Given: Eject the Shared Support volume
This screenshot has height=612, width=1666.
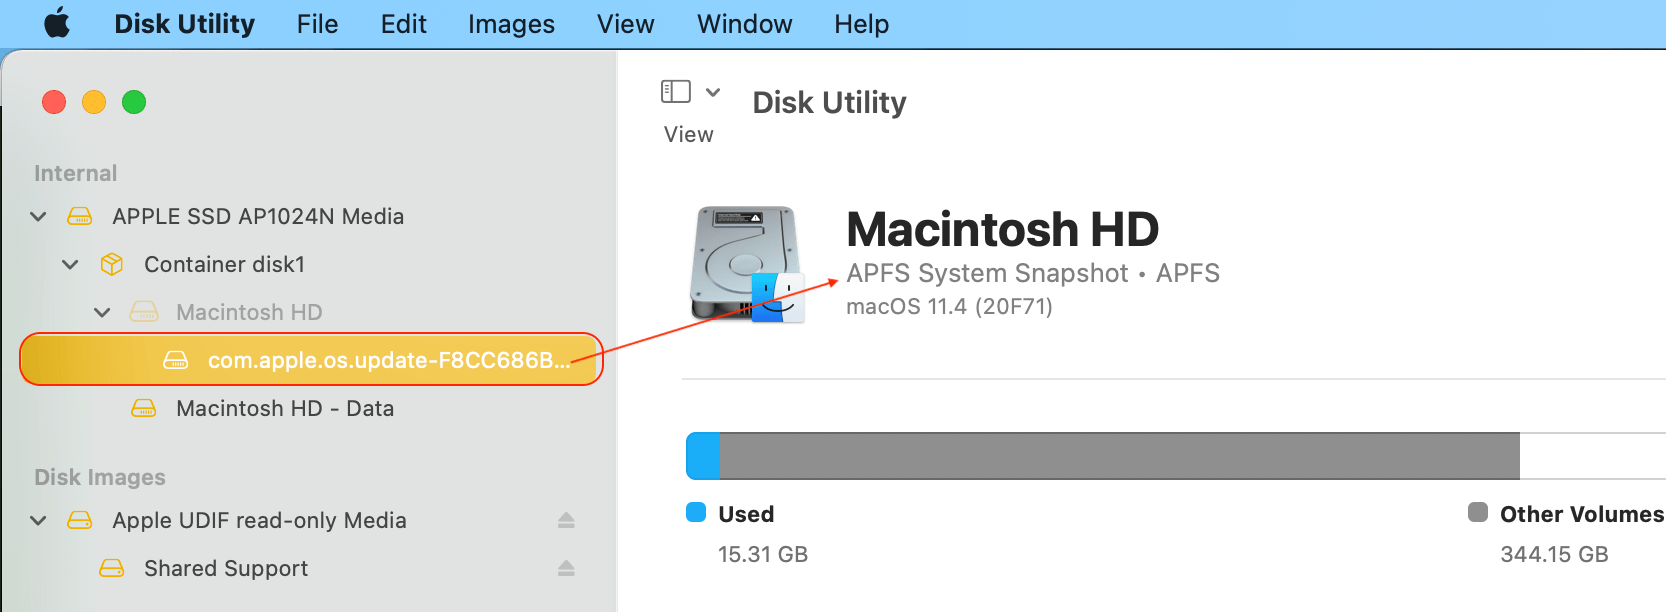Looking at the screenshot, I should tap(567, 567).
